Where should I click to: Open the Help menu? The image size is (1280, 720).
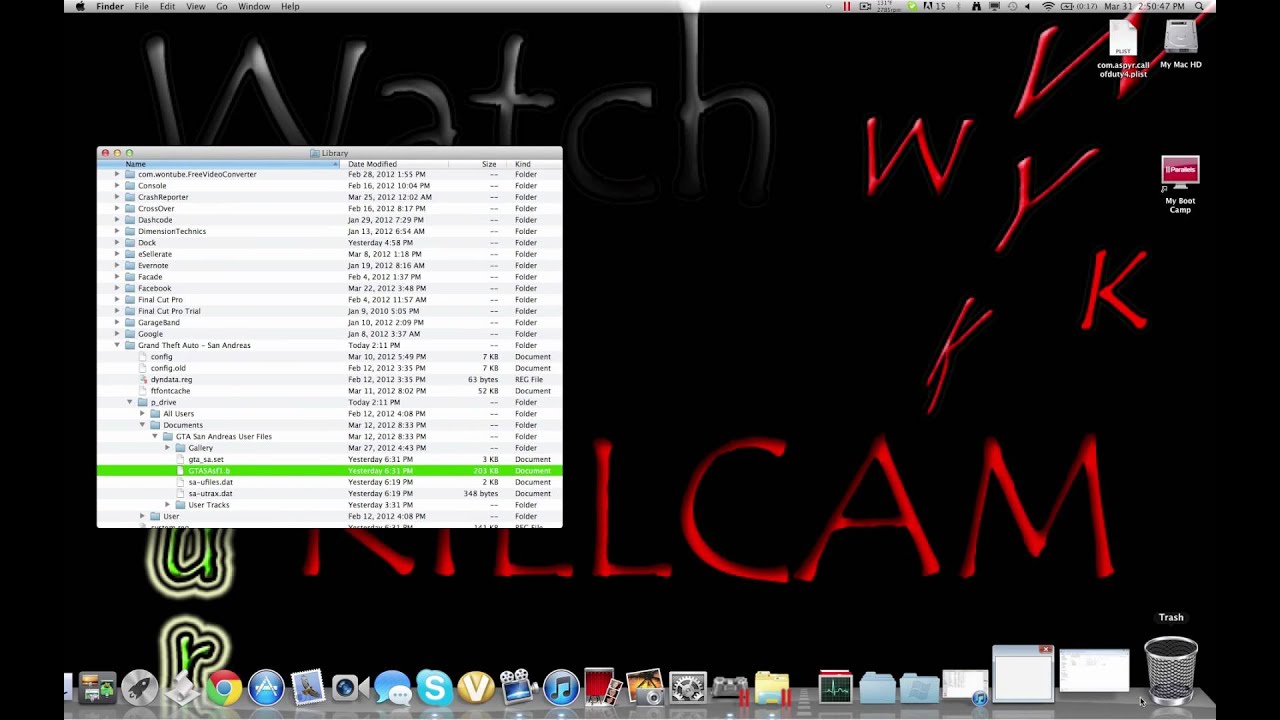pyautogui.click(x=290, y=6)
